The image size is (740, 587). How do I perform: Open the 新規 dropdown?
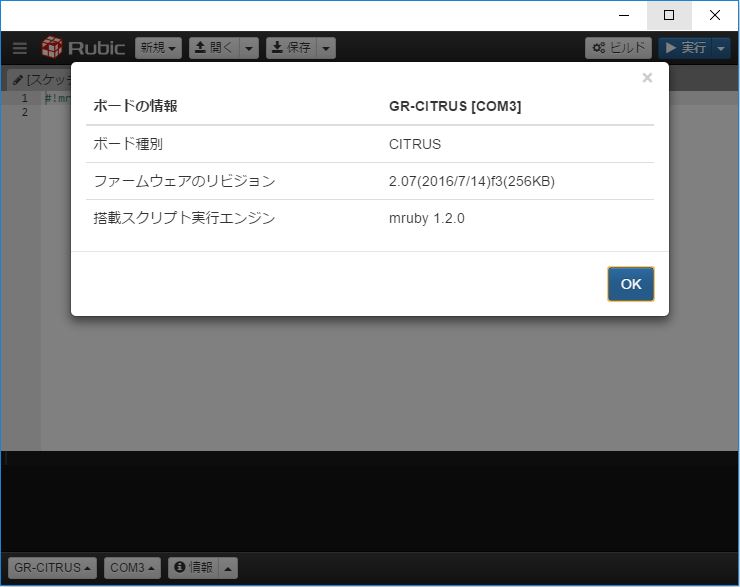point(158,48)
